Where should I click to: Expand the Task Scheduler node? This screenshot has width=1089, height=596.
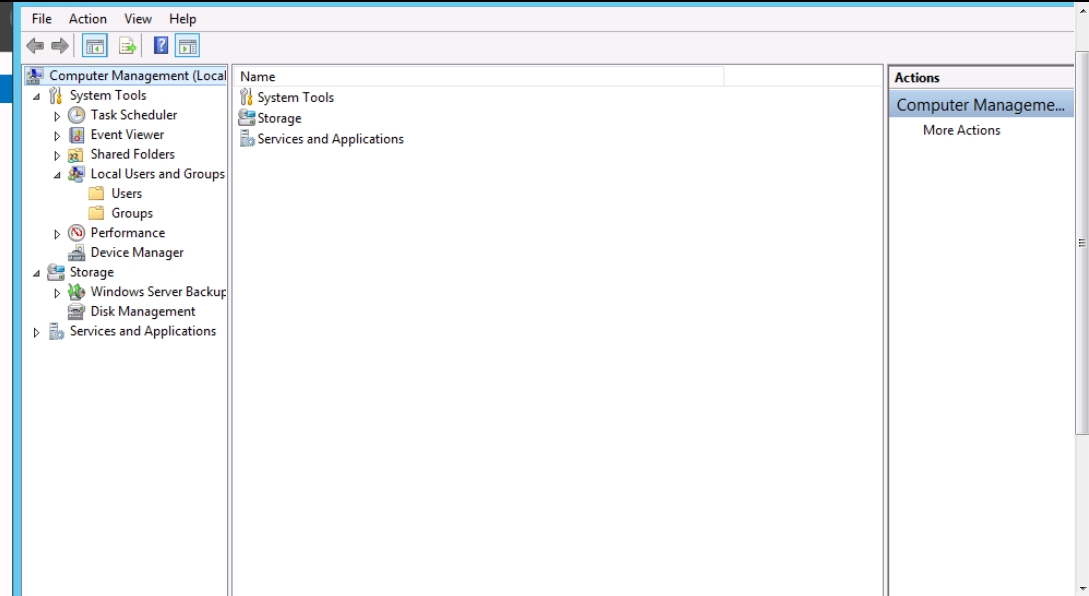tap(57, 116)
